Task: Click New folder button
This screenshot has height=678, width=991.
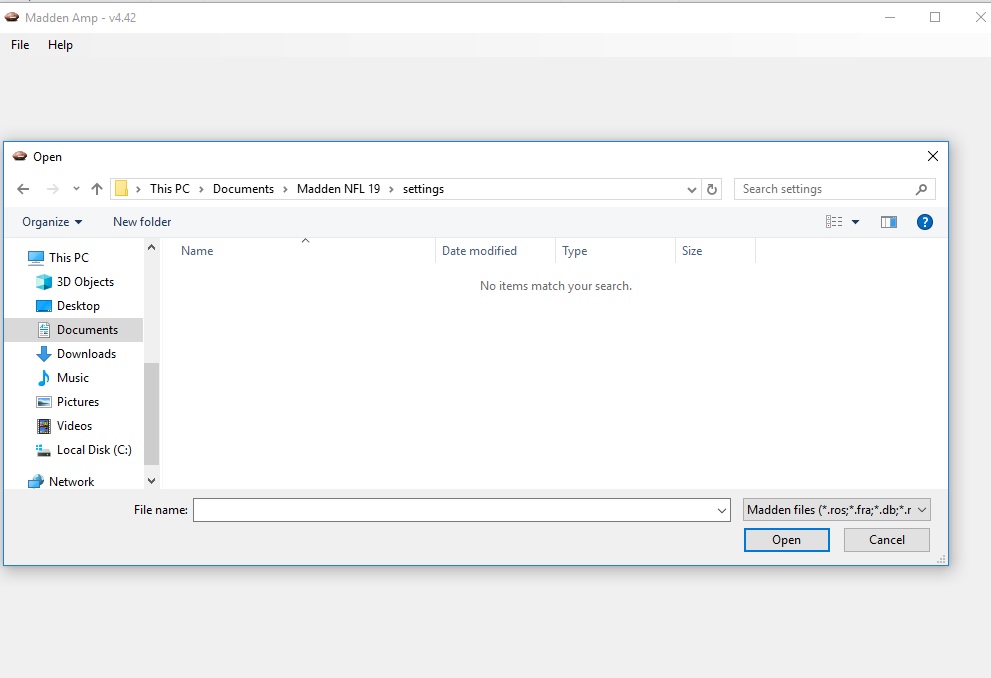Action: 142,222
